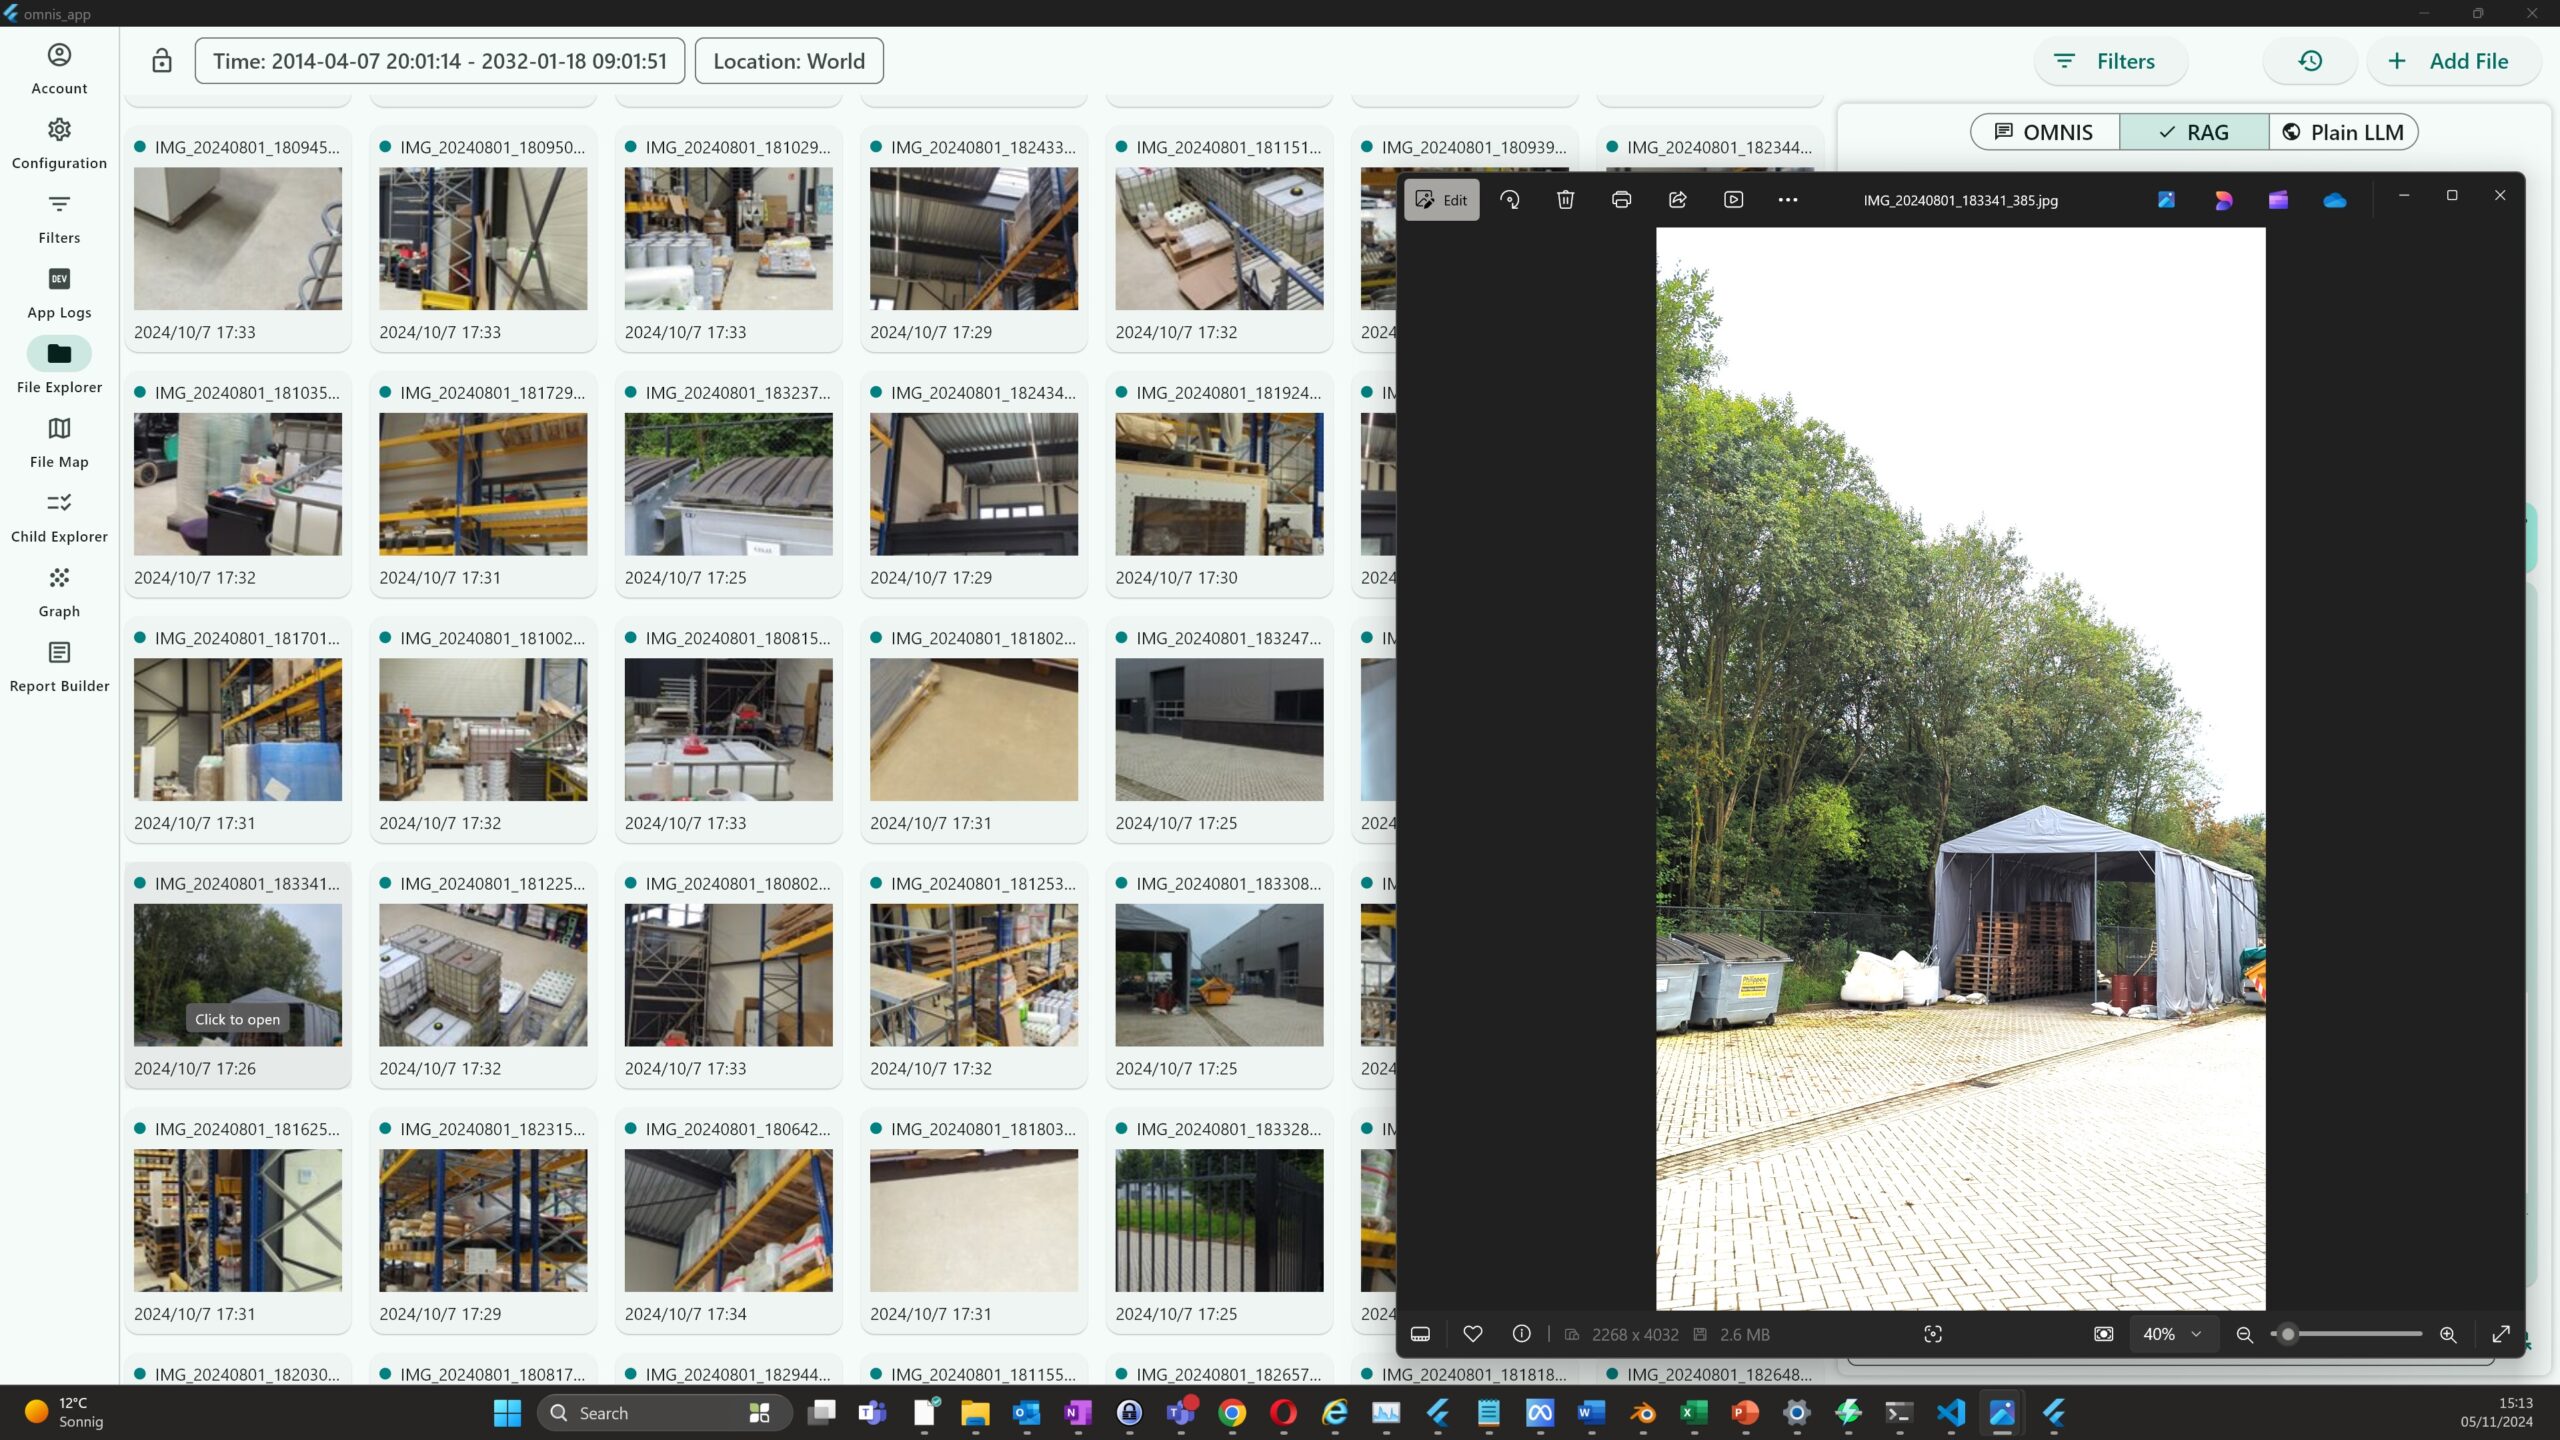This screenshot has height=1440, width=2560.
Task: Share the photo via share icon
Action: tap(1678, 200)
